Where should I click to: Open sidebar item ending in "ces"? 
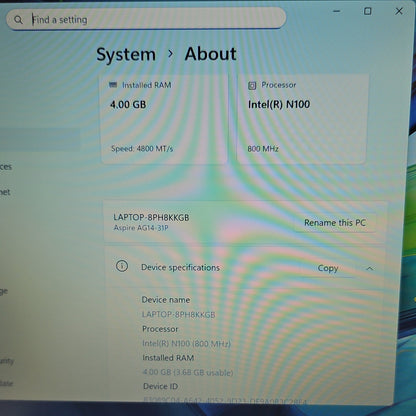(6, 167)
